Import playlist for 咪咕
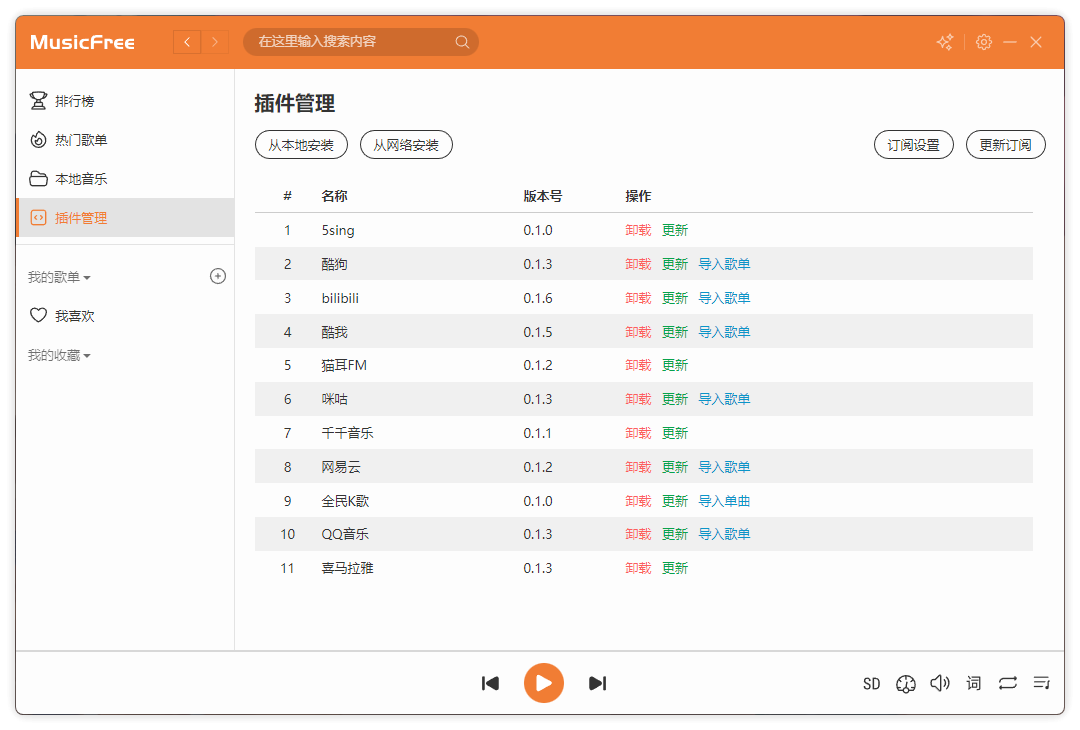Image resolution: width=1080 pixels, height=730 pixels. pyautogui.click(x=724, y=399)
